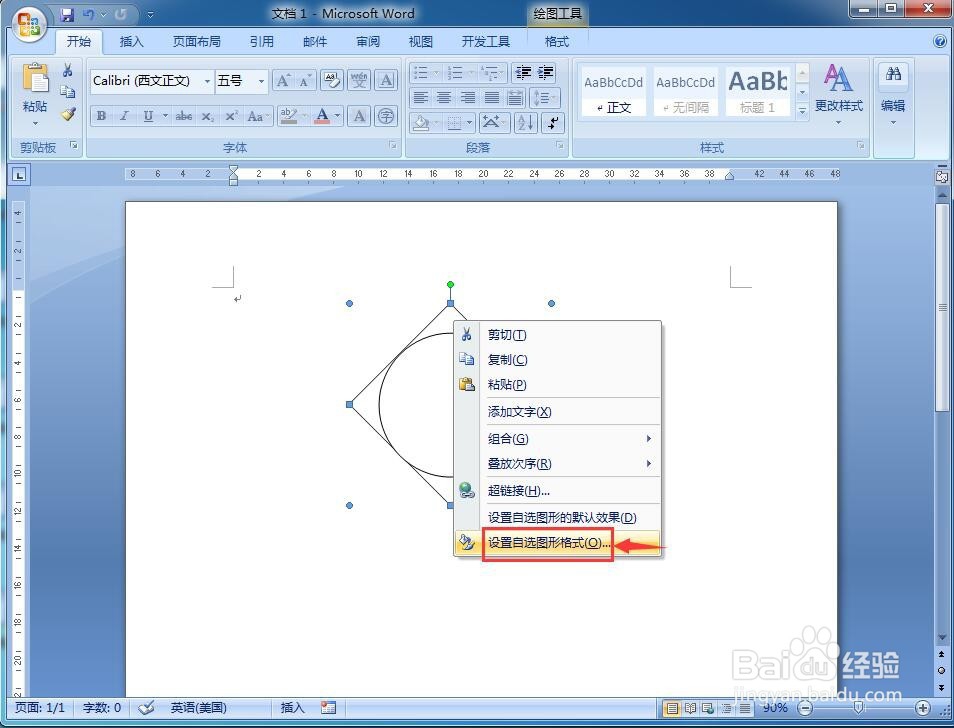Apply the 标题 1 style
954x728 pixels.
757,91
